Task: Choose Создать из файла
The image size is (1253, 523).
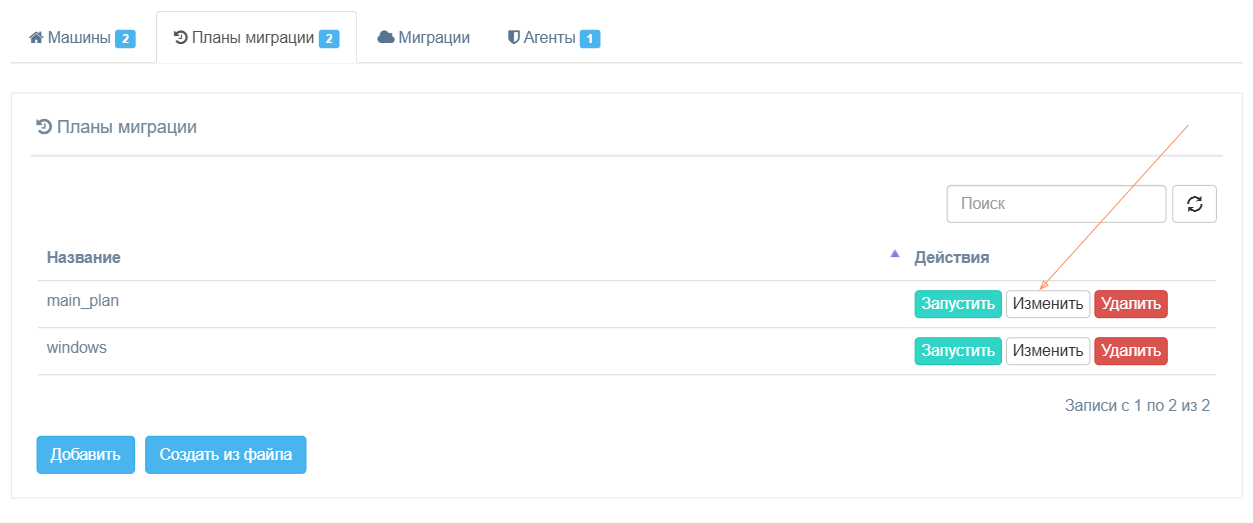Action: coord(225,454)
